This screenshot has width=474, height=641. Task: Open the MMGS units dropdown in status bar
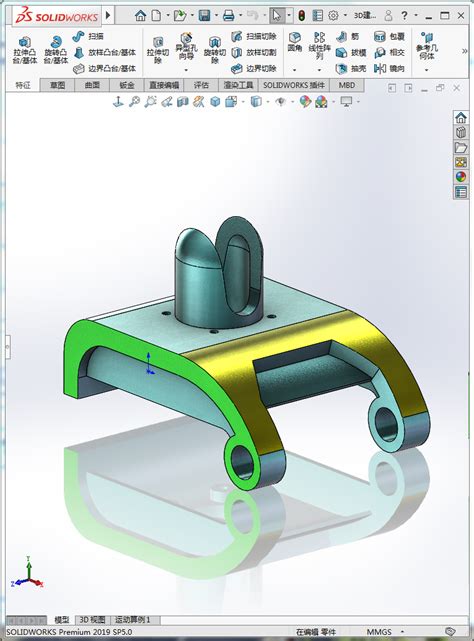pos(402,632)
